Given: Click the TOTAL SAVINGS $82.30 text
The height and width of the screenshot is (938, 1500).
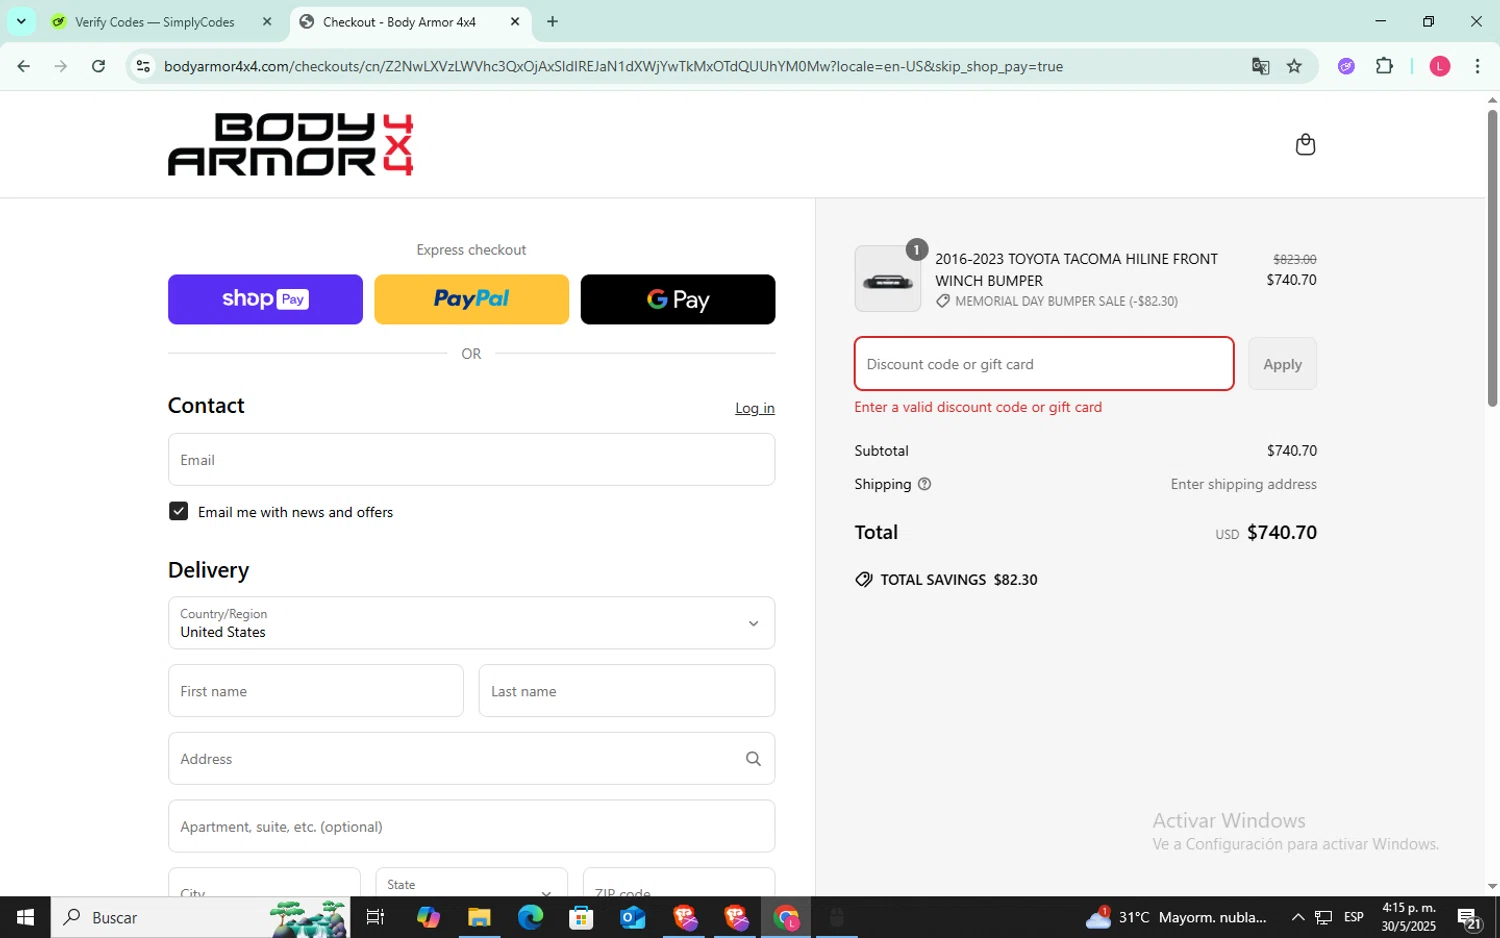Looking at the screenshot, I should coord(958,580).
